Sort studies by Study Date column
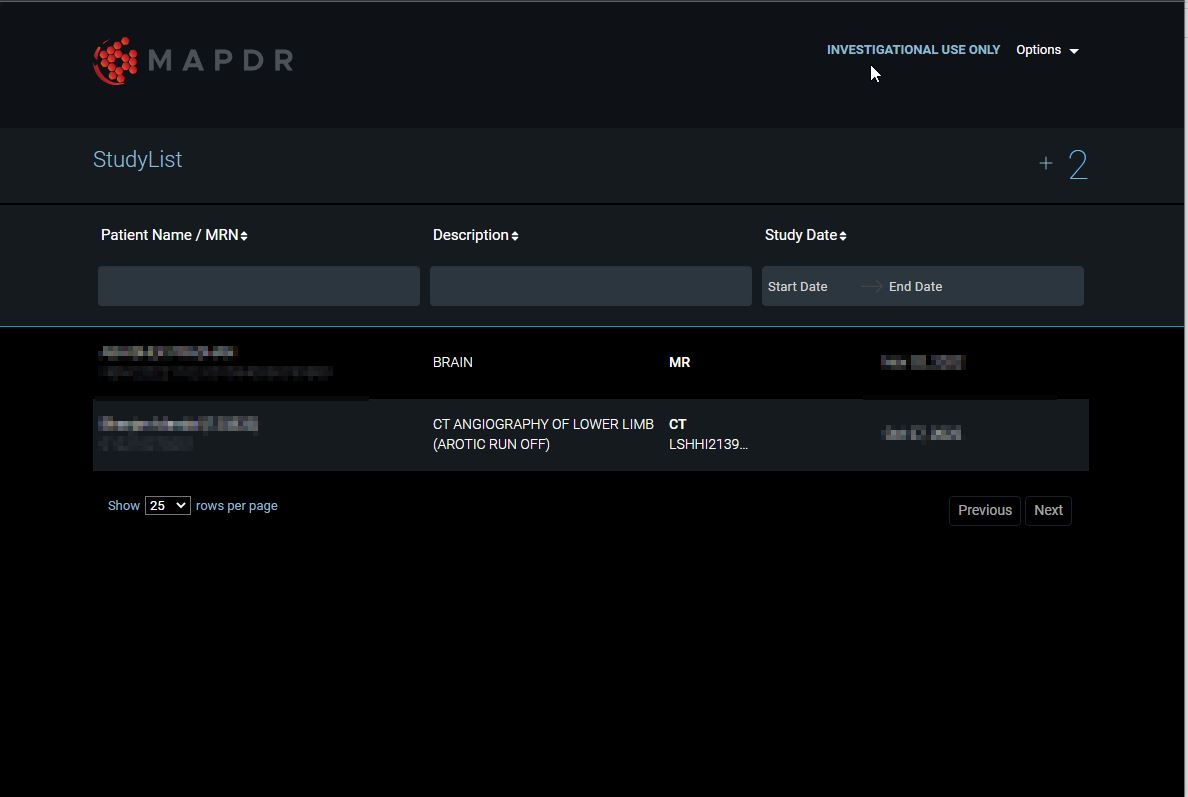Screen dimensions: 1188x797 coord(805,235)
